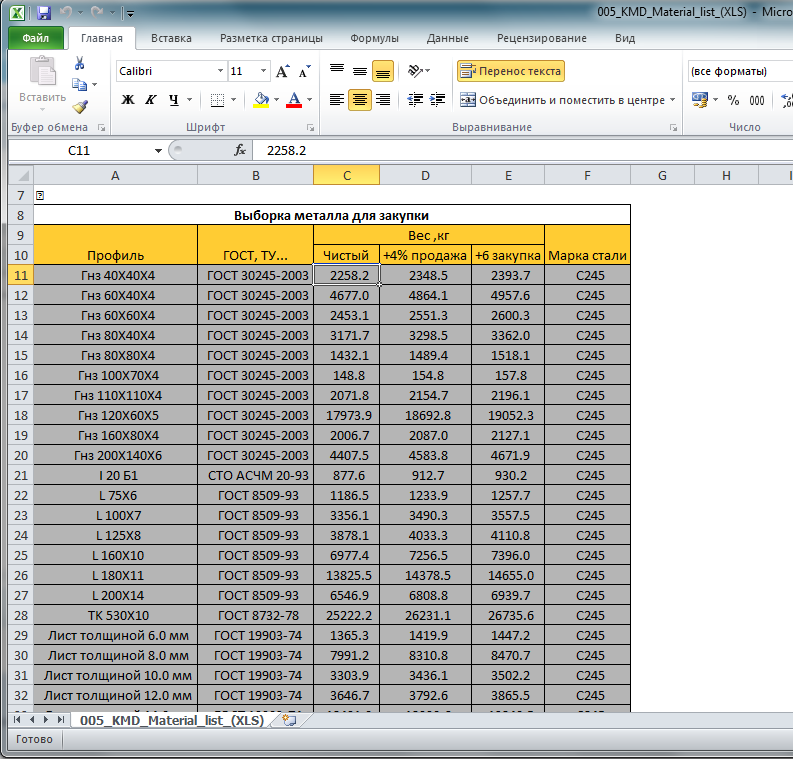This screenshot has width=793, height=759.
Task: Open the Формулы ribbon tab
Action: pyautogui.click(x=374, y=38)
